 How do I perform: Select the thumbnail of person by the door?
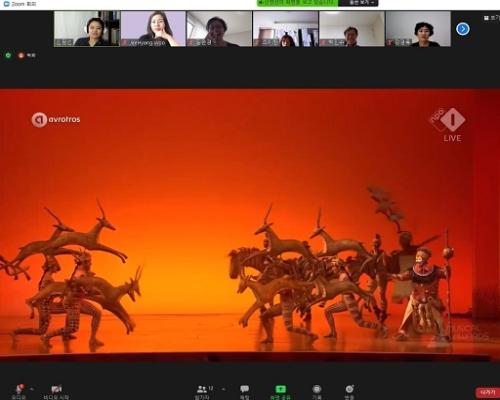click(286, 29)
